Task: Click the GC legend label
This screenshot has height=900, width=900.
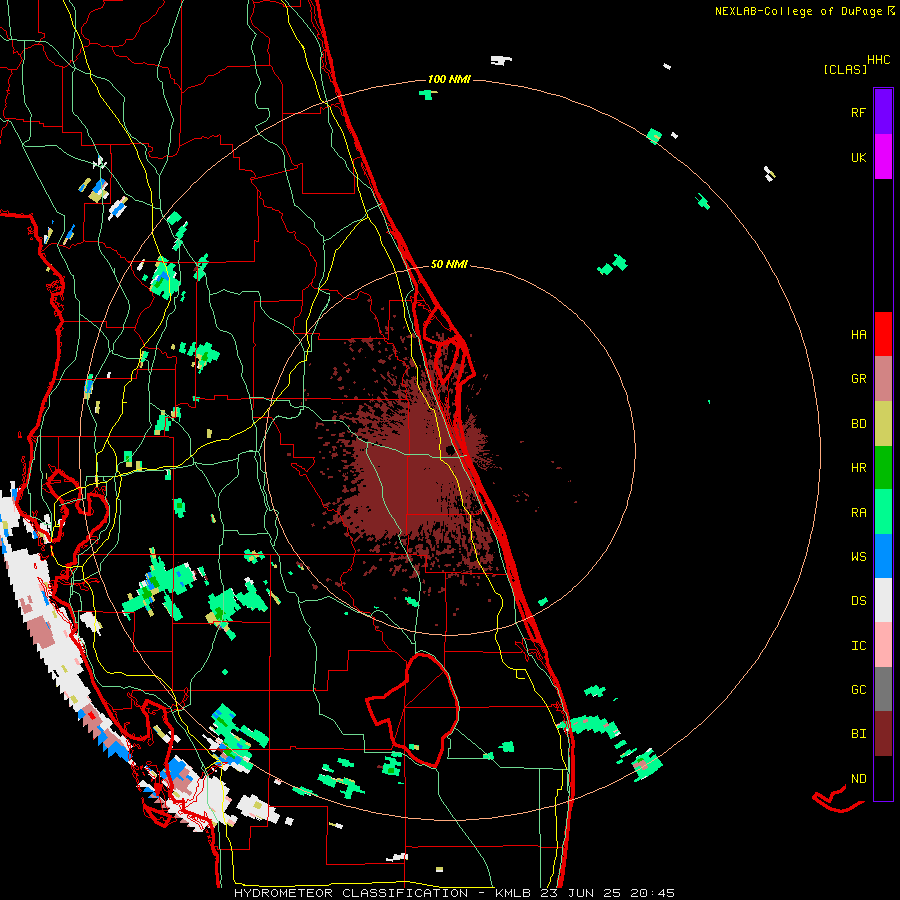Action: 858,690
